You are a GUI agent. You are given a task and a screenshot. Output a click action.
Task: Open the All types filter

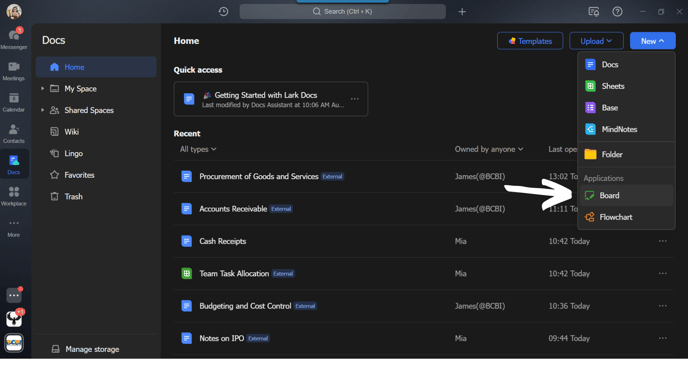coord(198,149)
